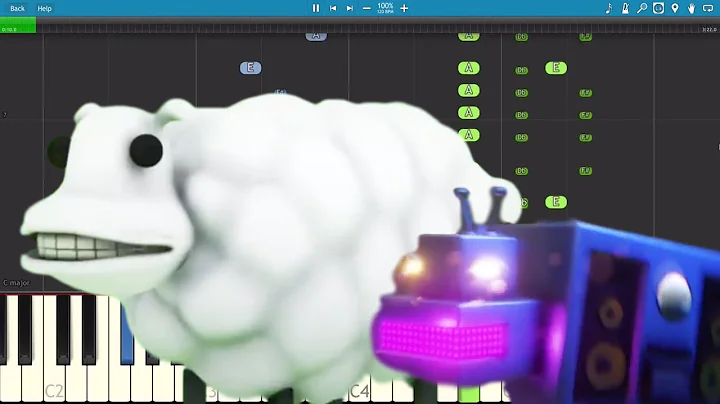Skip back with the previous button
The height and width of the screenshot is (404, 720).
[x=333, y=8]
